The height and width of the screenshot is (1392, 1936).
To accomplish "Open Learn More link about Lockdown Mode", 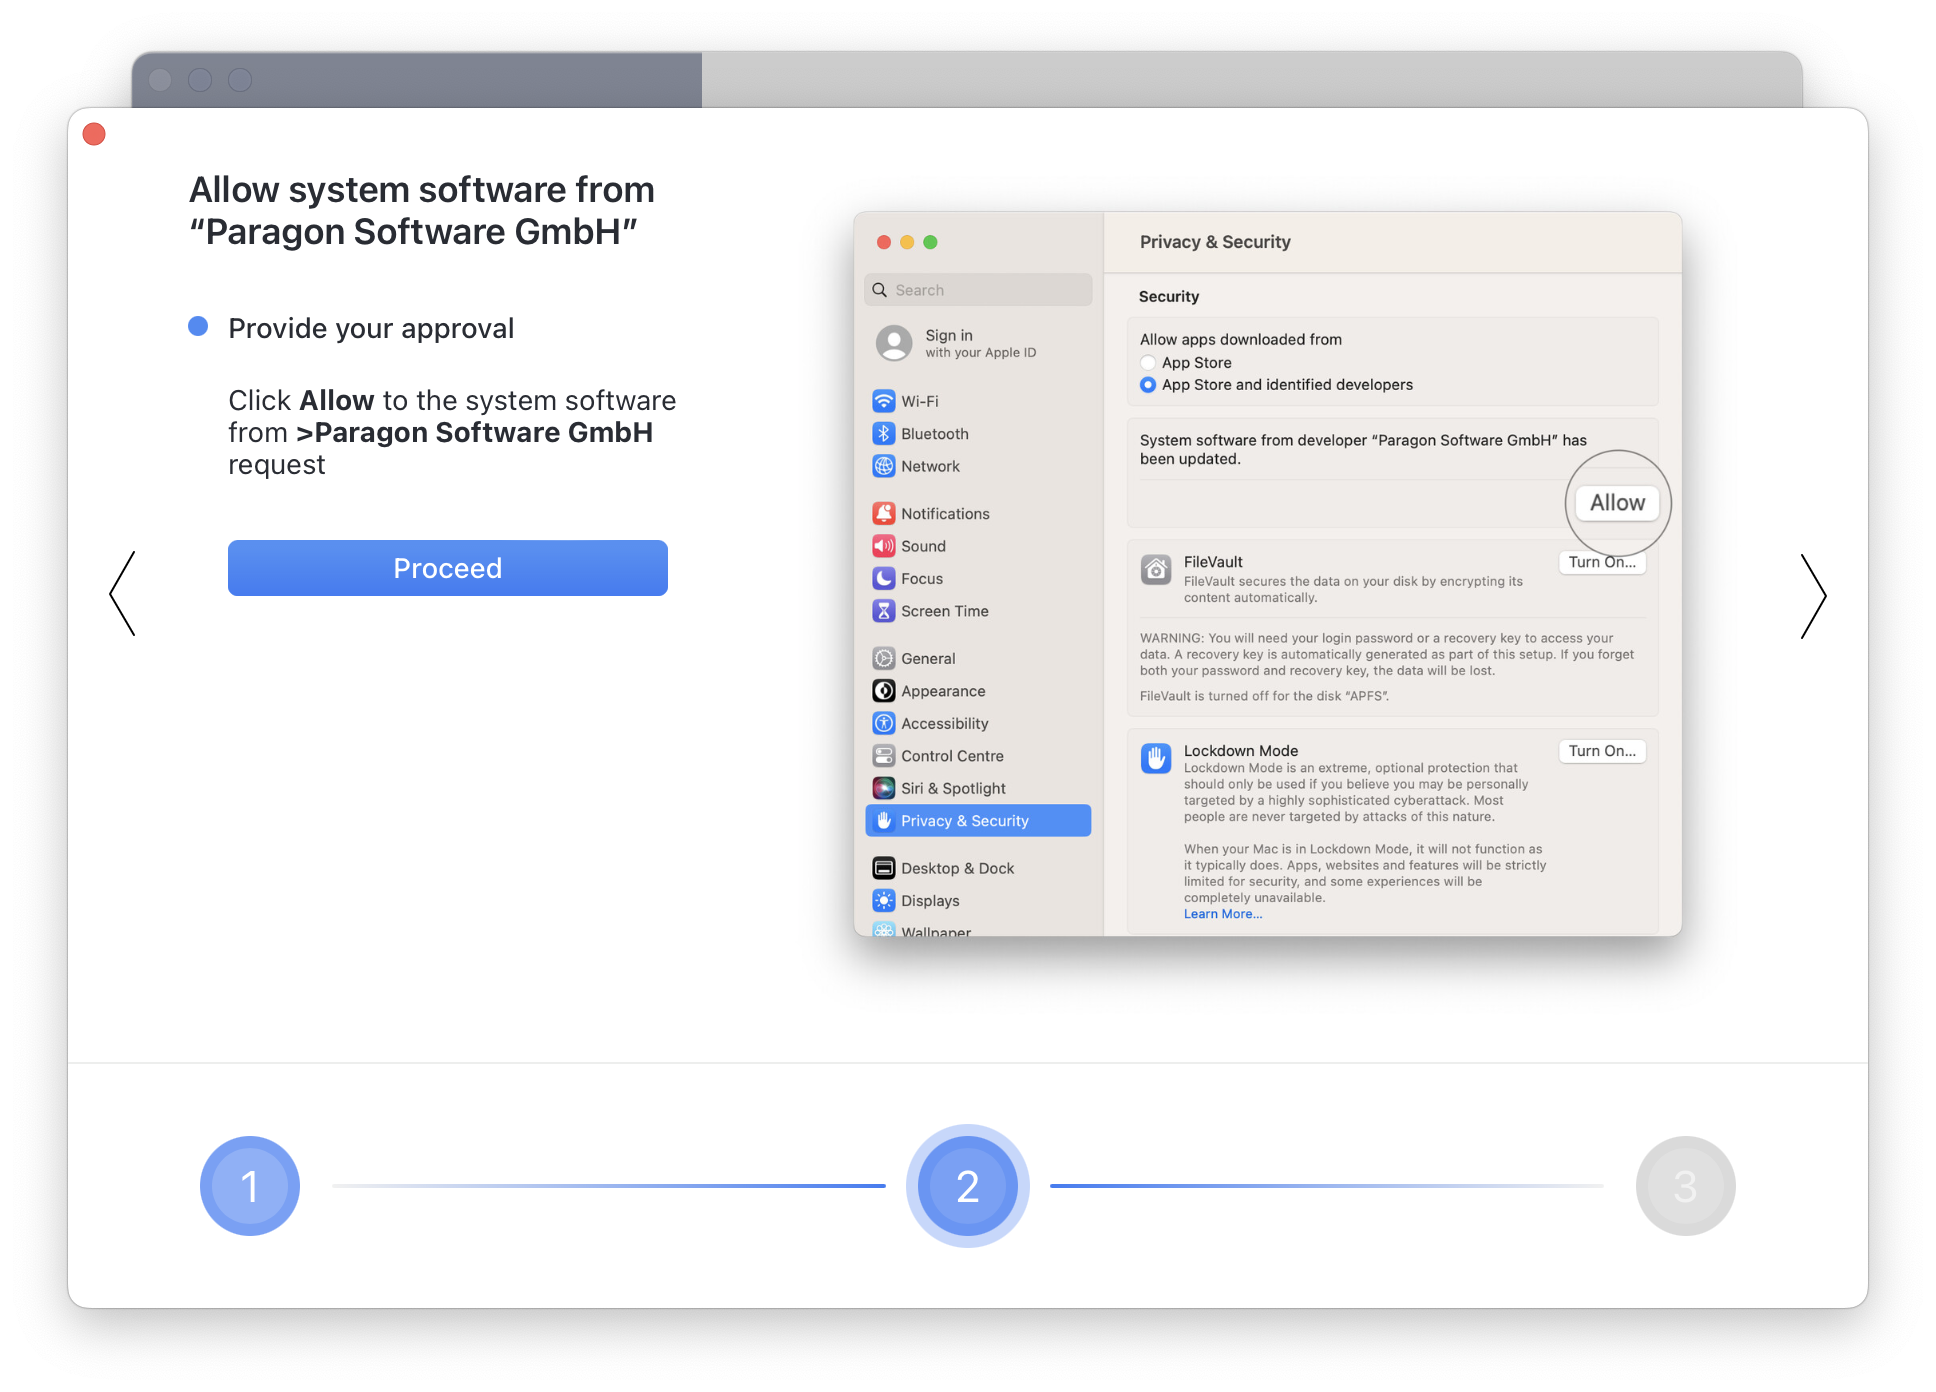I will click(x=1223, y=914).
